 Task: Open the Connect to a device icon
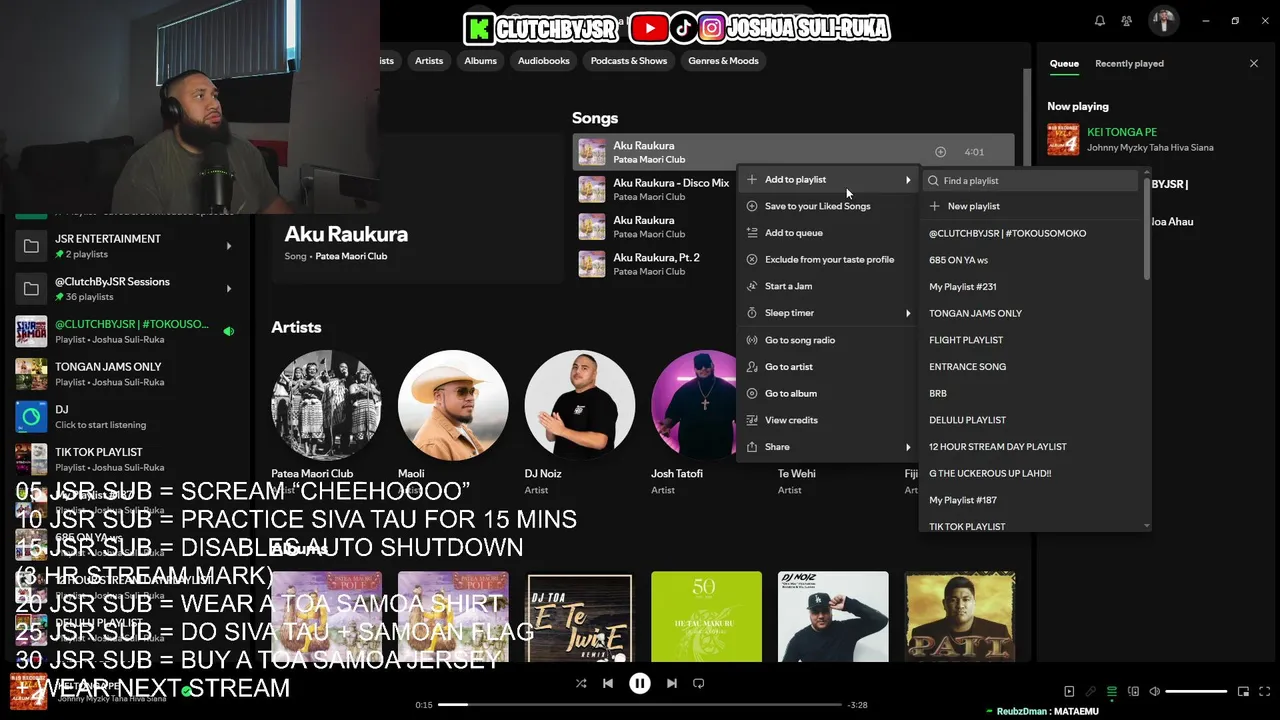[x=1133, y=691]
